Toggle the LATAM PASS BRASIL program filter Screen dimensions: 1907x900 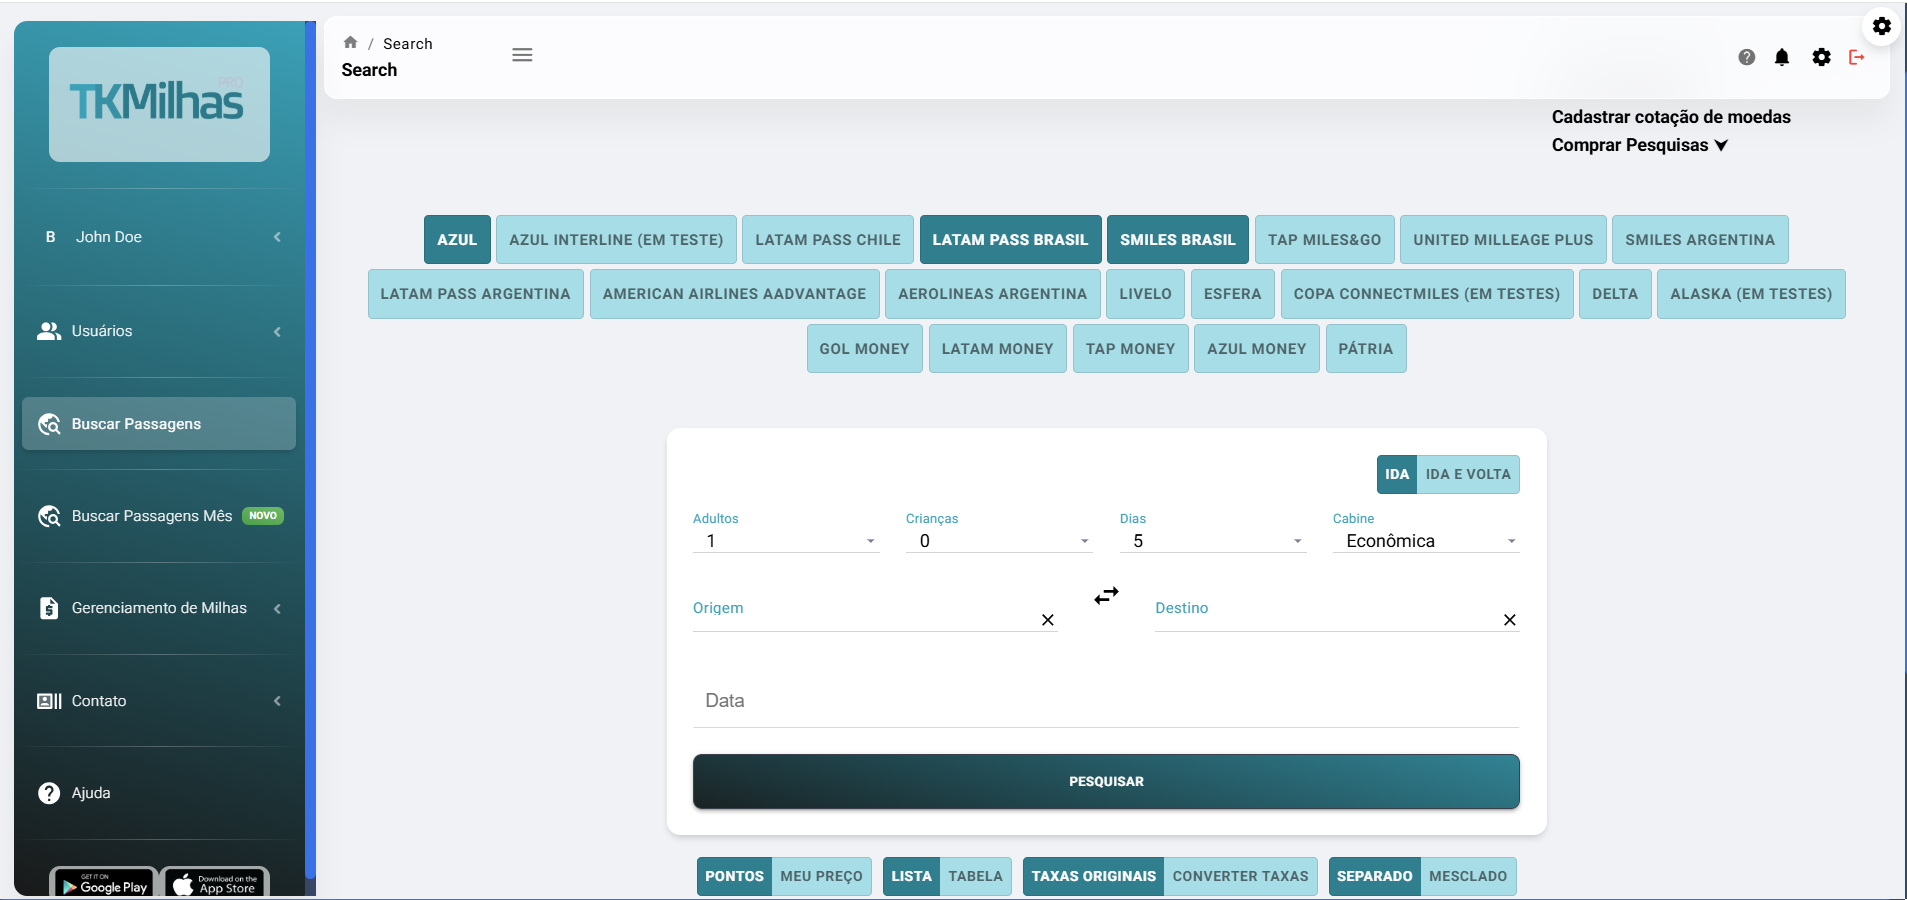tap(1010, 240)
